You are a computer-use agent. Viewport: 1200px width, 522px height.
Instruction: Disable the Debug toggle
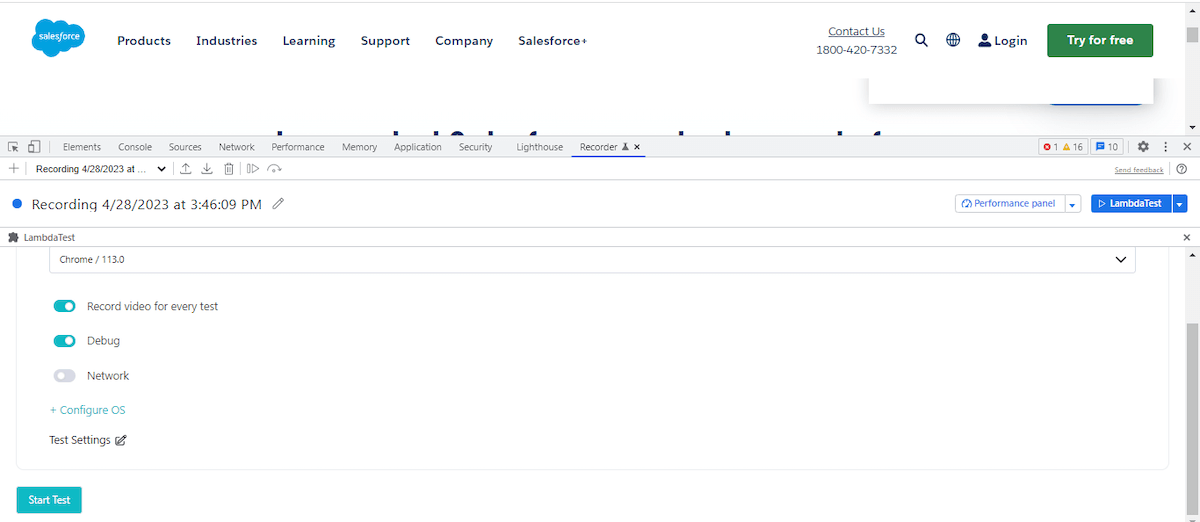64,341
